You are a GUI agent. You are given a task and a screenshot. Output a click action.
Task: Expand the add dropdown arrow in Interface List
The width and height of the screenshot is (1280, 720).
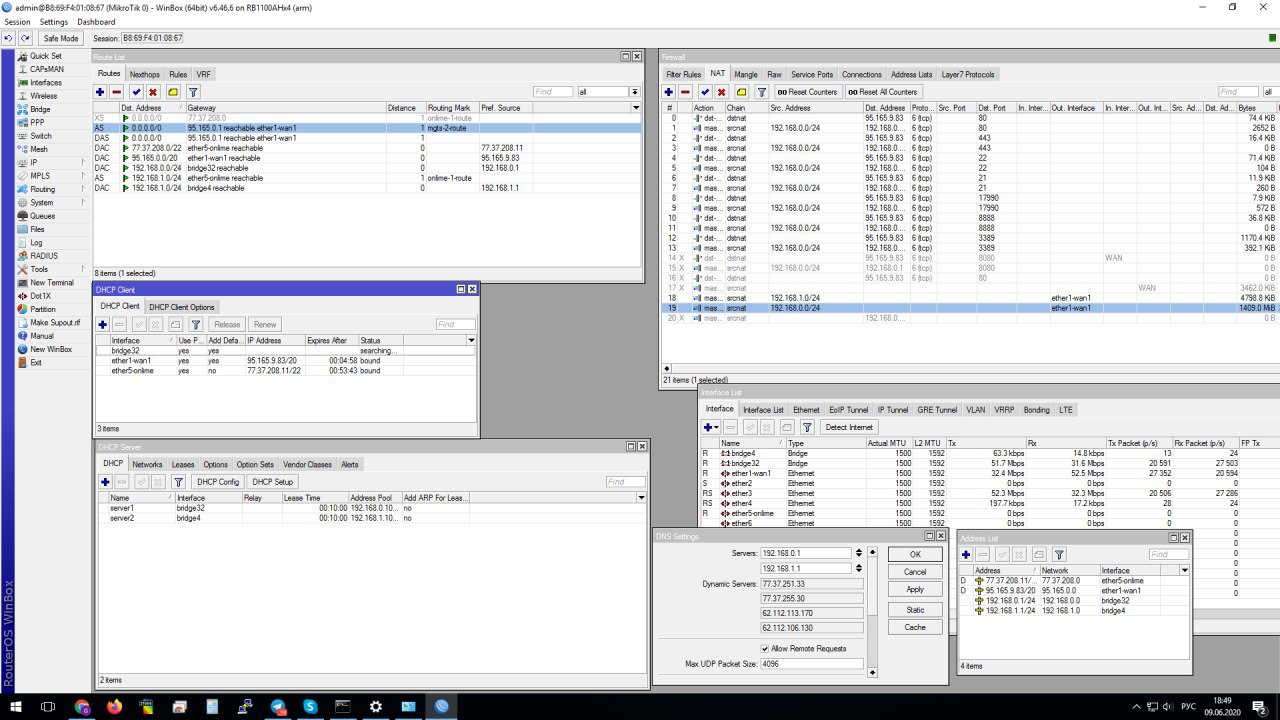click(717, 427)
